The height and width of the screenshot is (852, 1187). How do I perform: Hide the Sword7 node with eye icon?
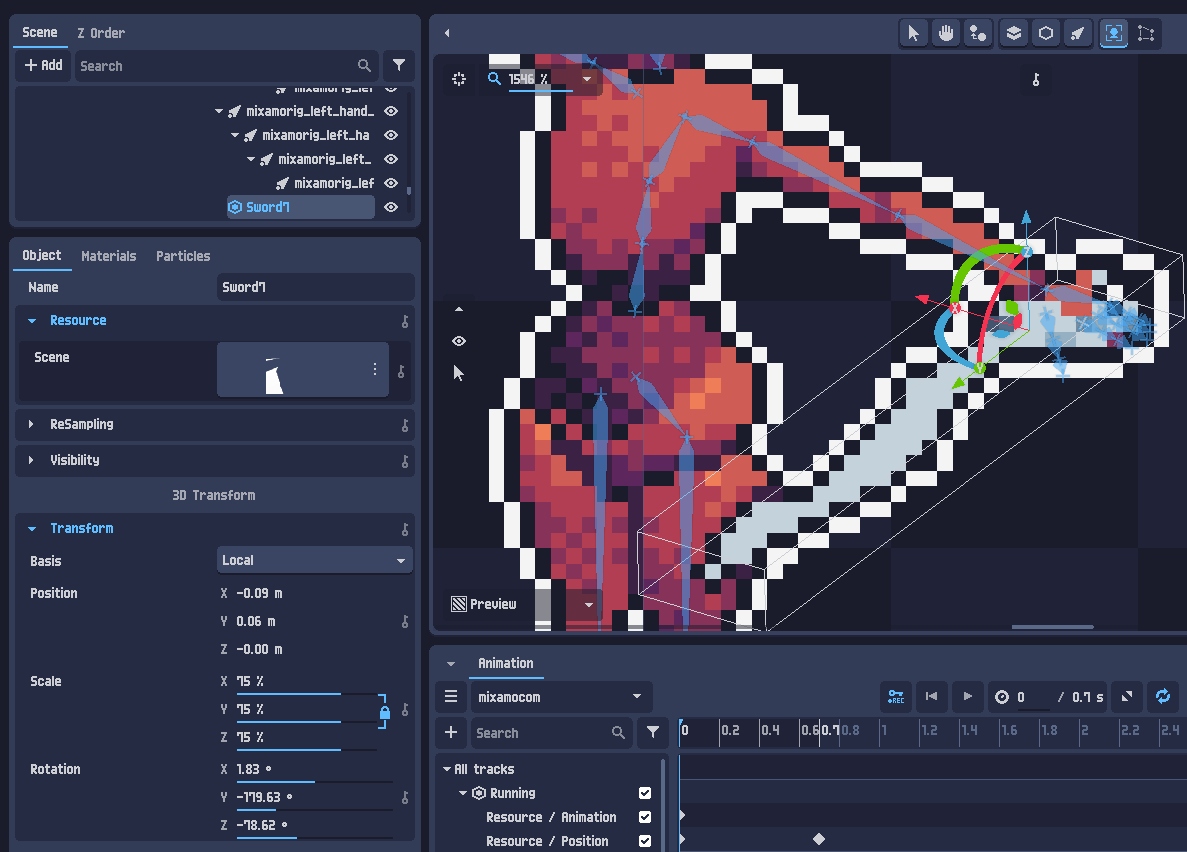391,207
